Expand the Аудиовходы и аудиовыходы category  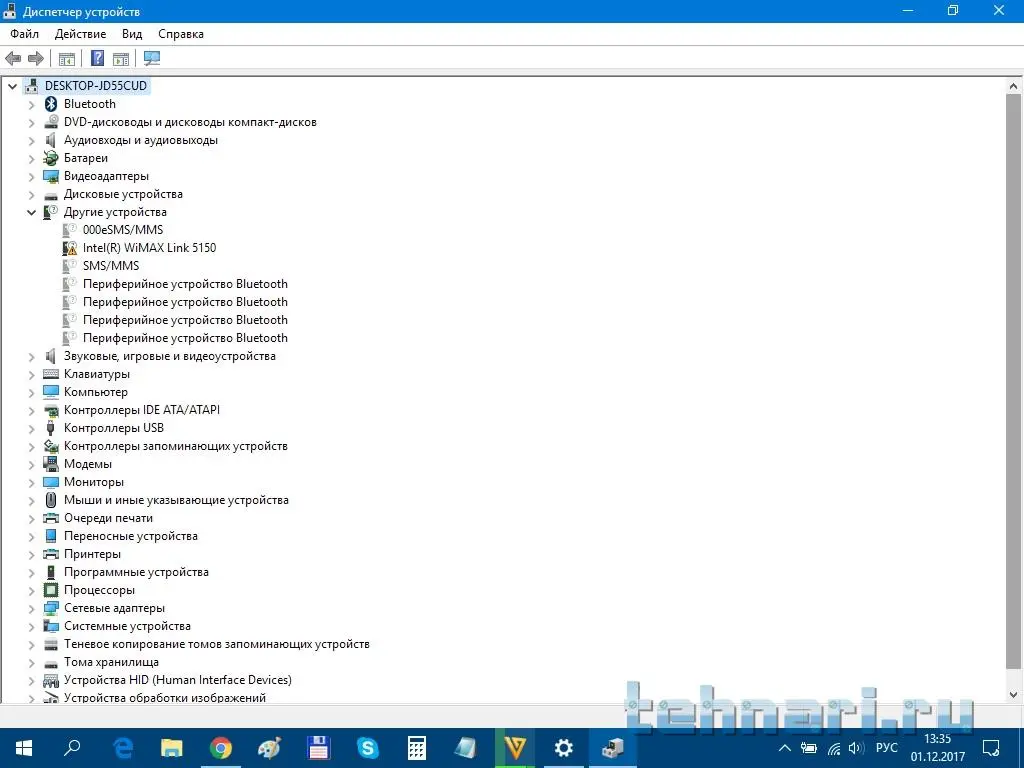31,140
